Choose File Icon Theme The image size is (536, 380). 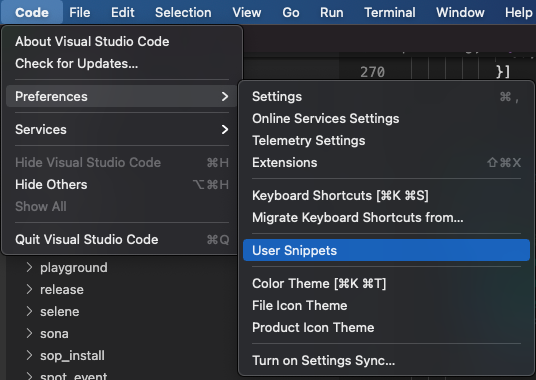(386, 306)
